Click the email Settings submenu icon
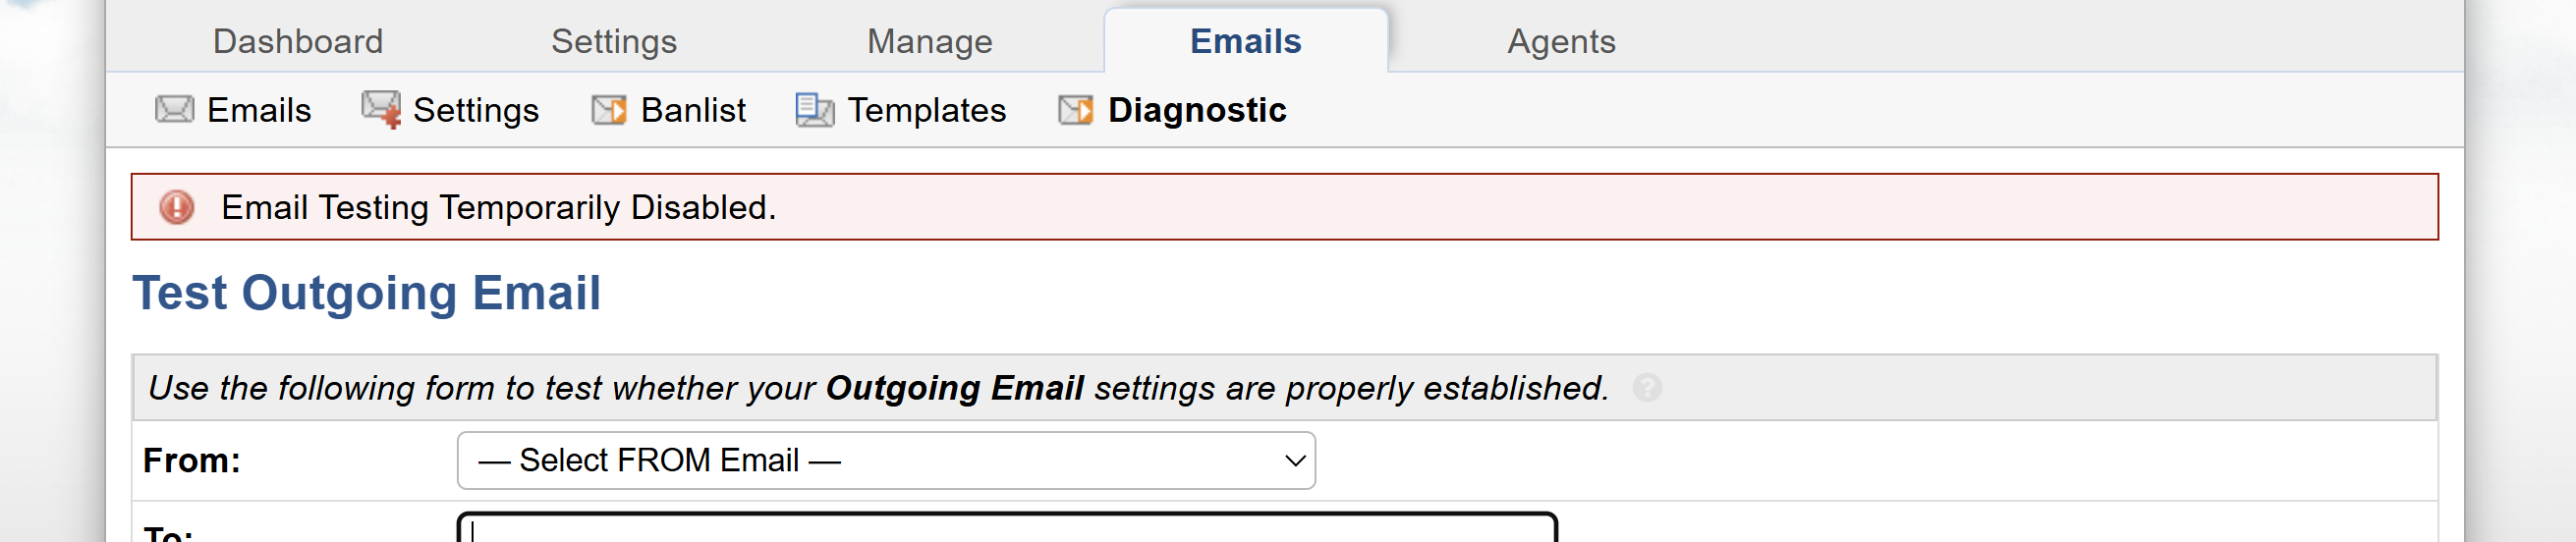The image size is (2576, 542). [x=381, y=109]
